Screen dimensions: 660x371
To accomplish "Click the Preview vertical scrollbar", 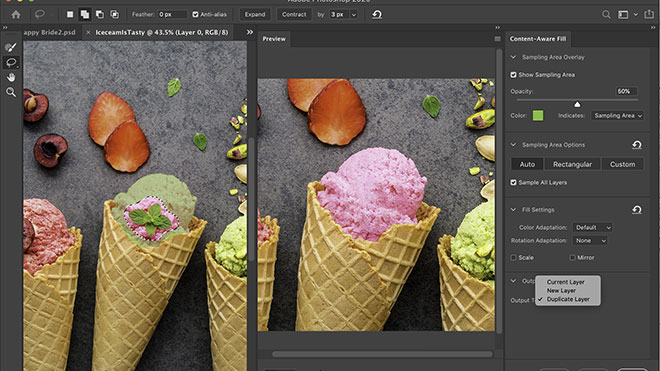I will click(499, 192).
